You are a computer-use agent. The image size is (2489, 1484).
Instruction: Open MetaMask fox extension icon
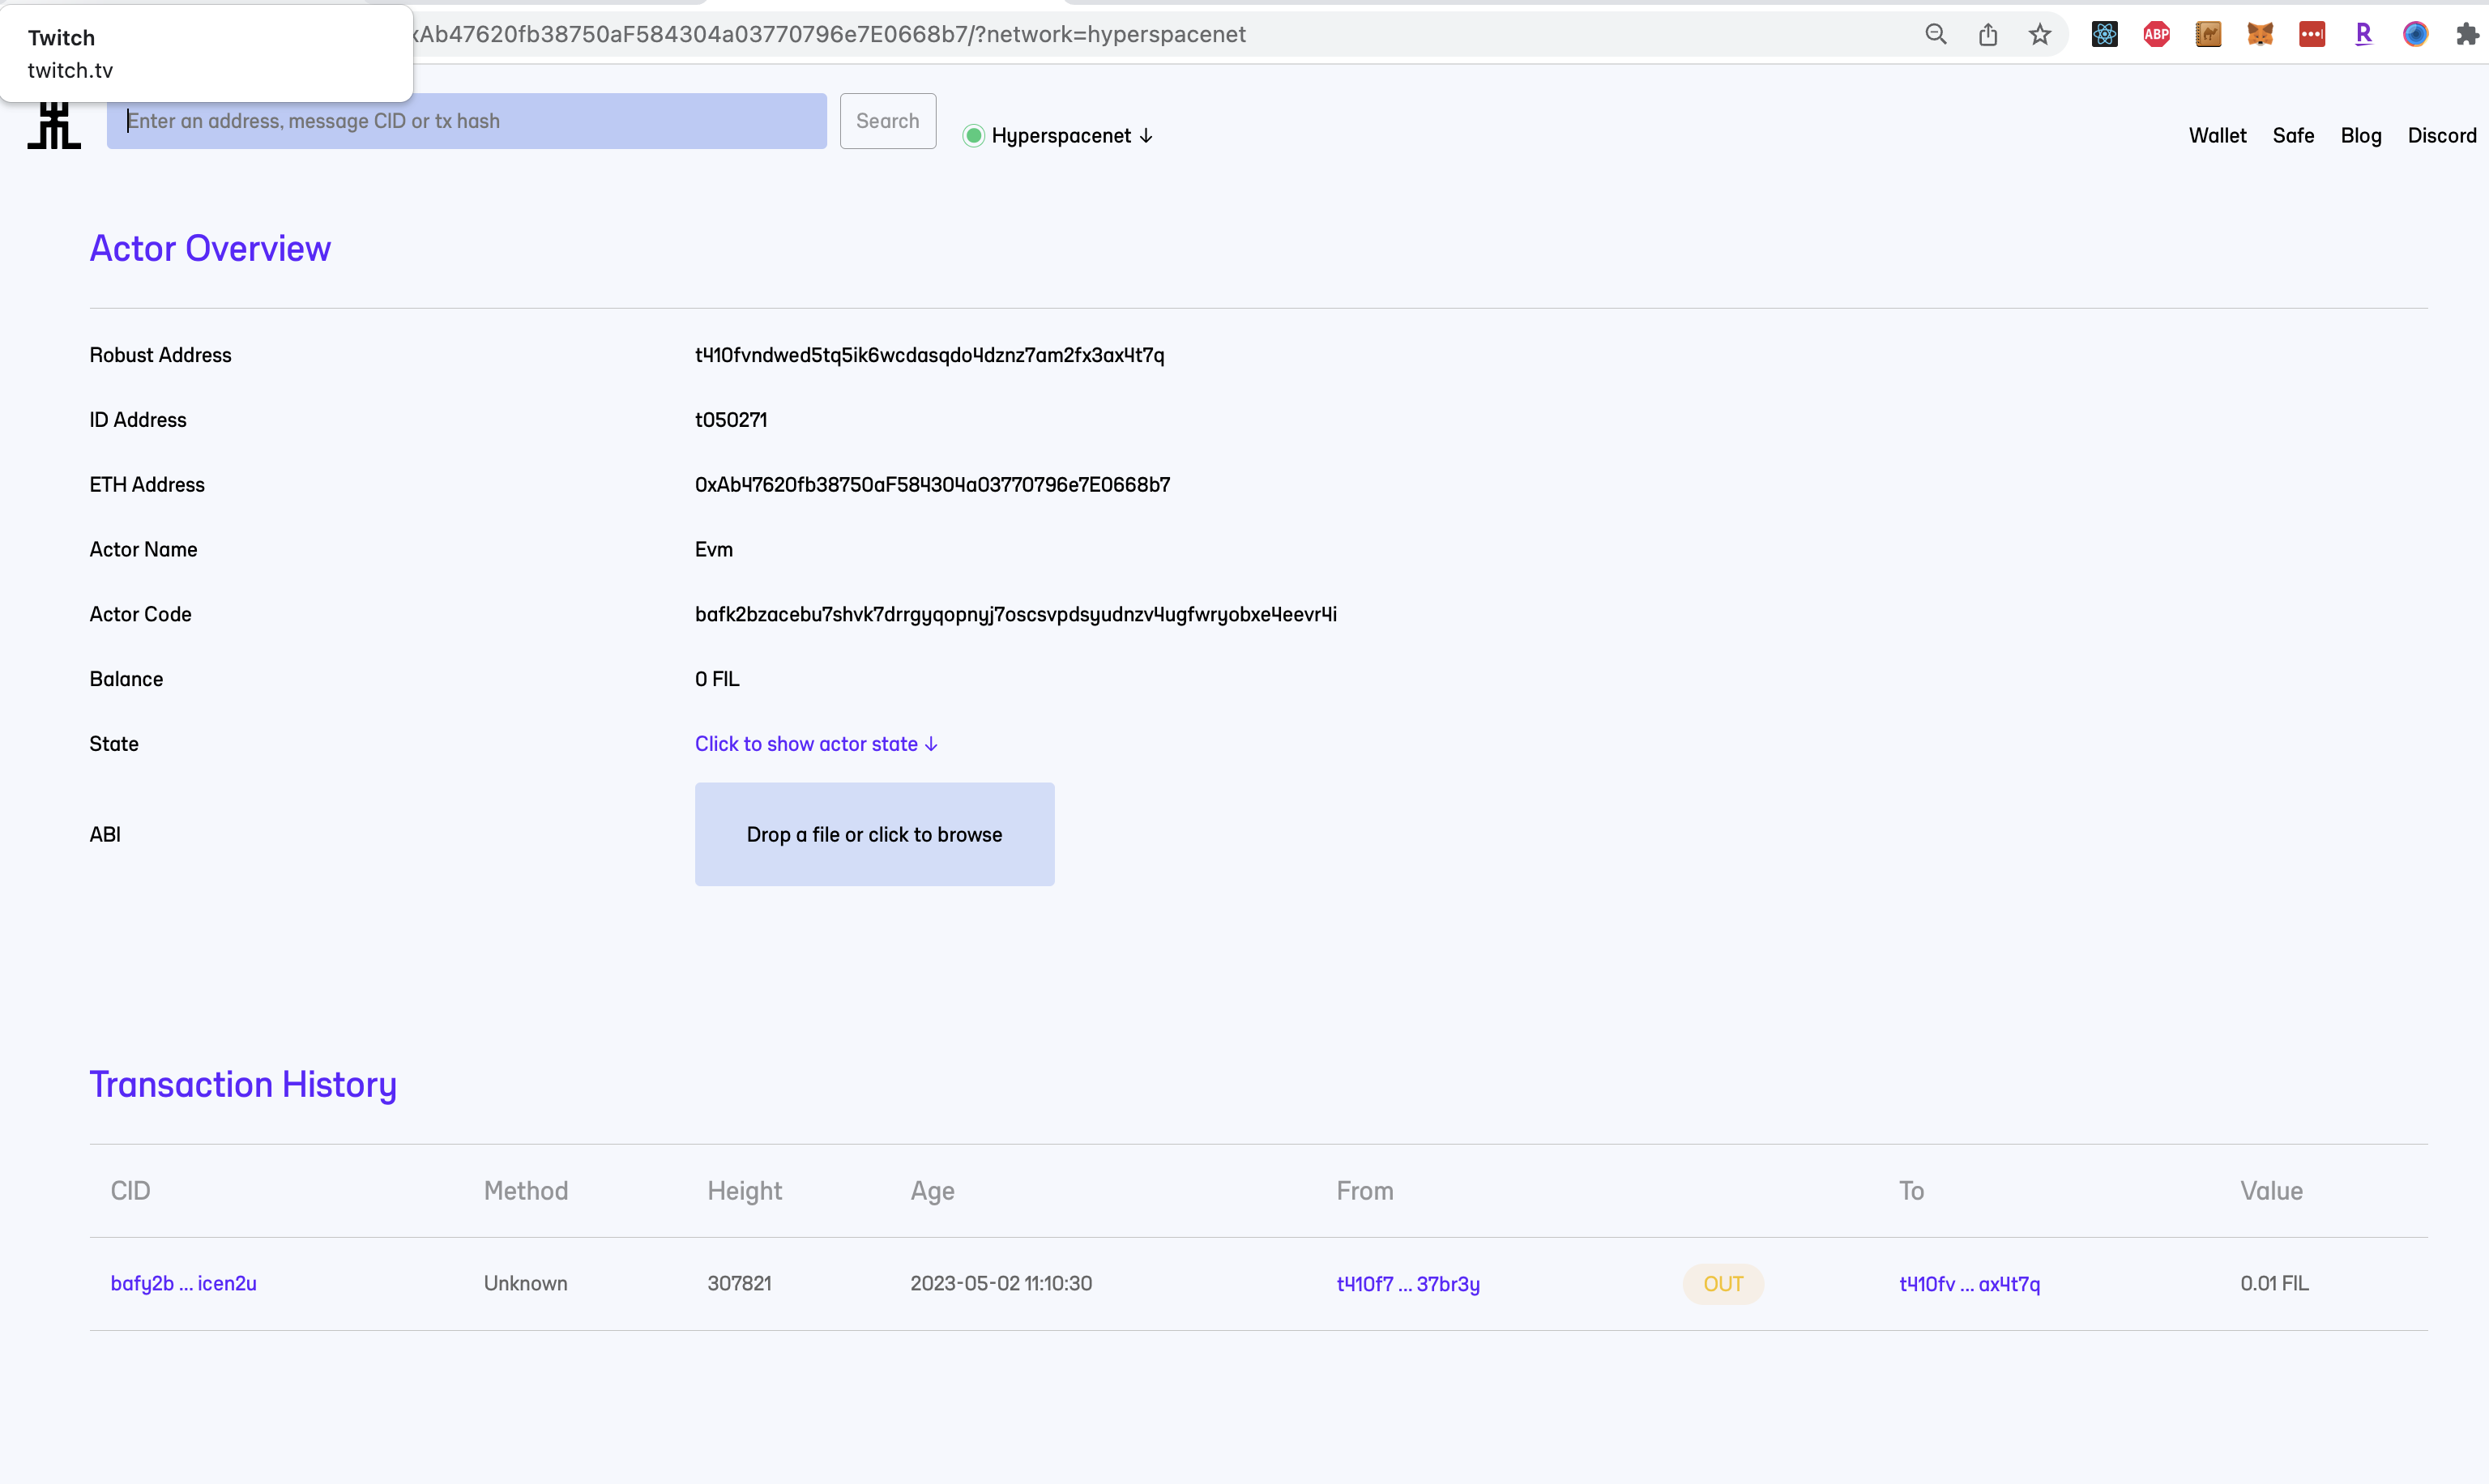(2260, 35)
